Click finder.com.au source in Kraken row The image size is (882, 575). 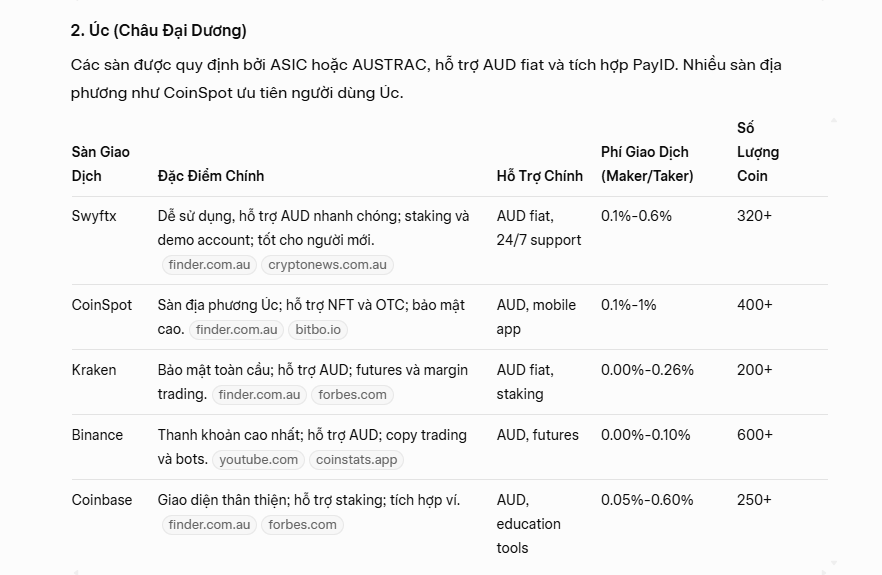point(259,395)
